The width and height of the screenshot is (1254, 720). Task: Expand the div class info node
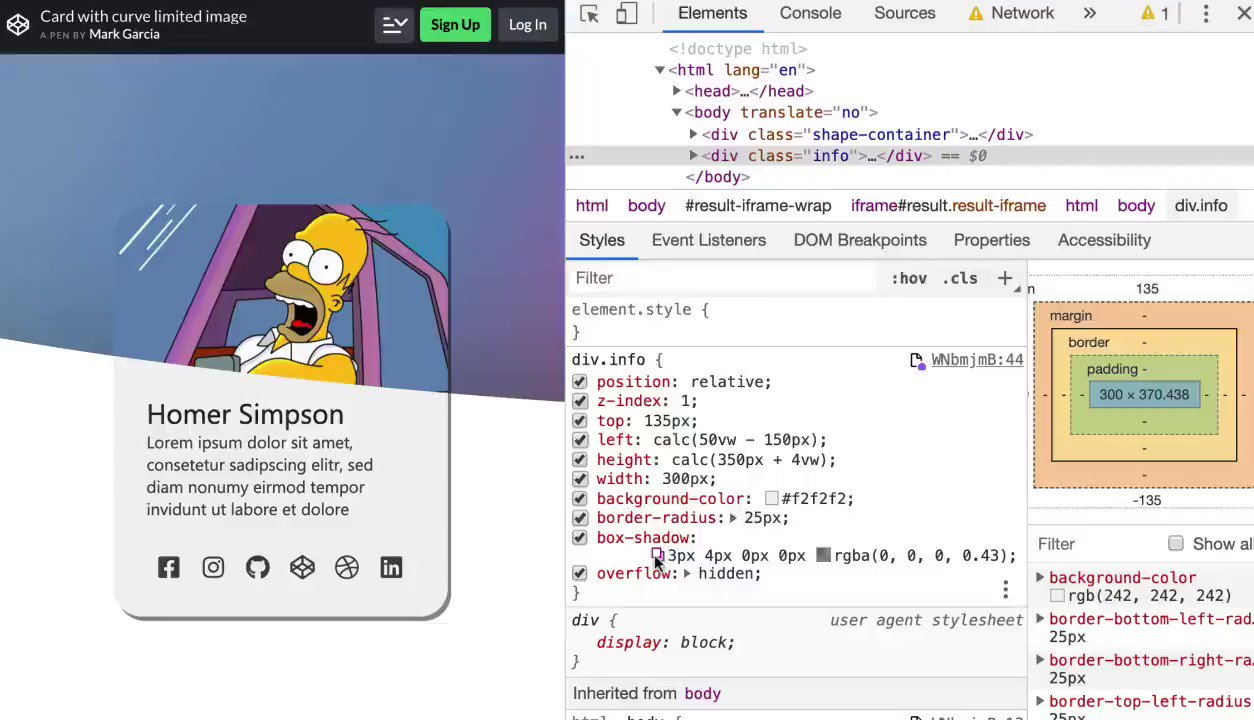(694, 156)
